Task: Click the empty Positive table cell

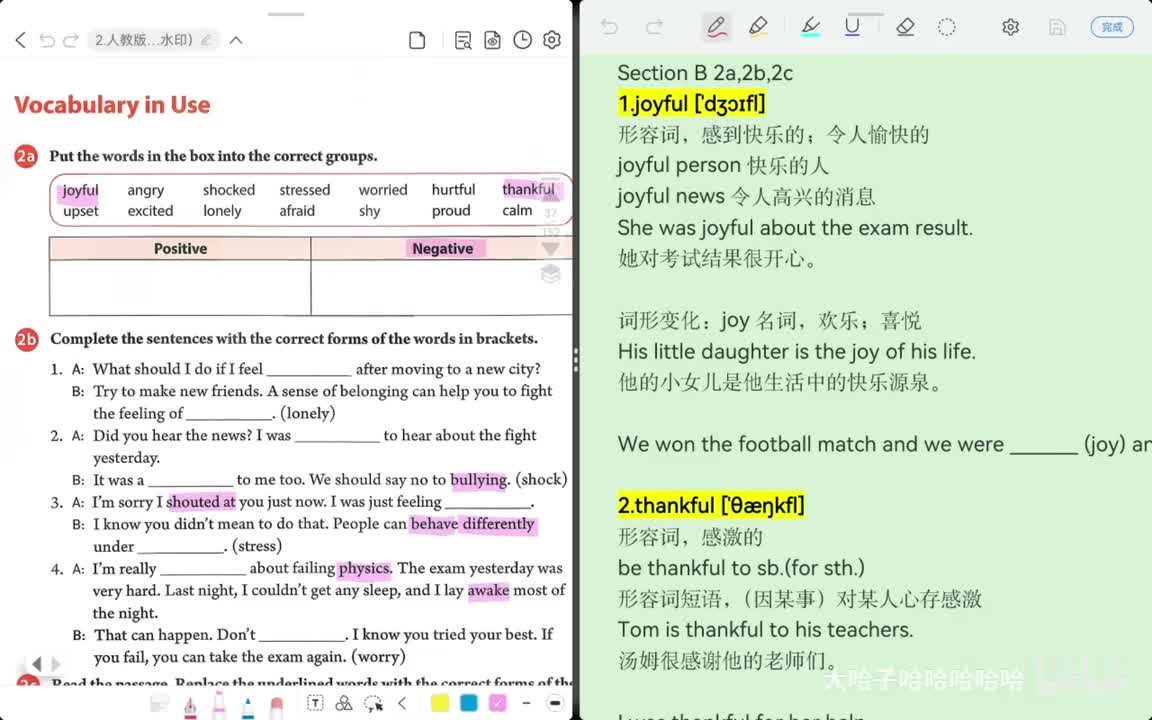Action: (180, 287)
